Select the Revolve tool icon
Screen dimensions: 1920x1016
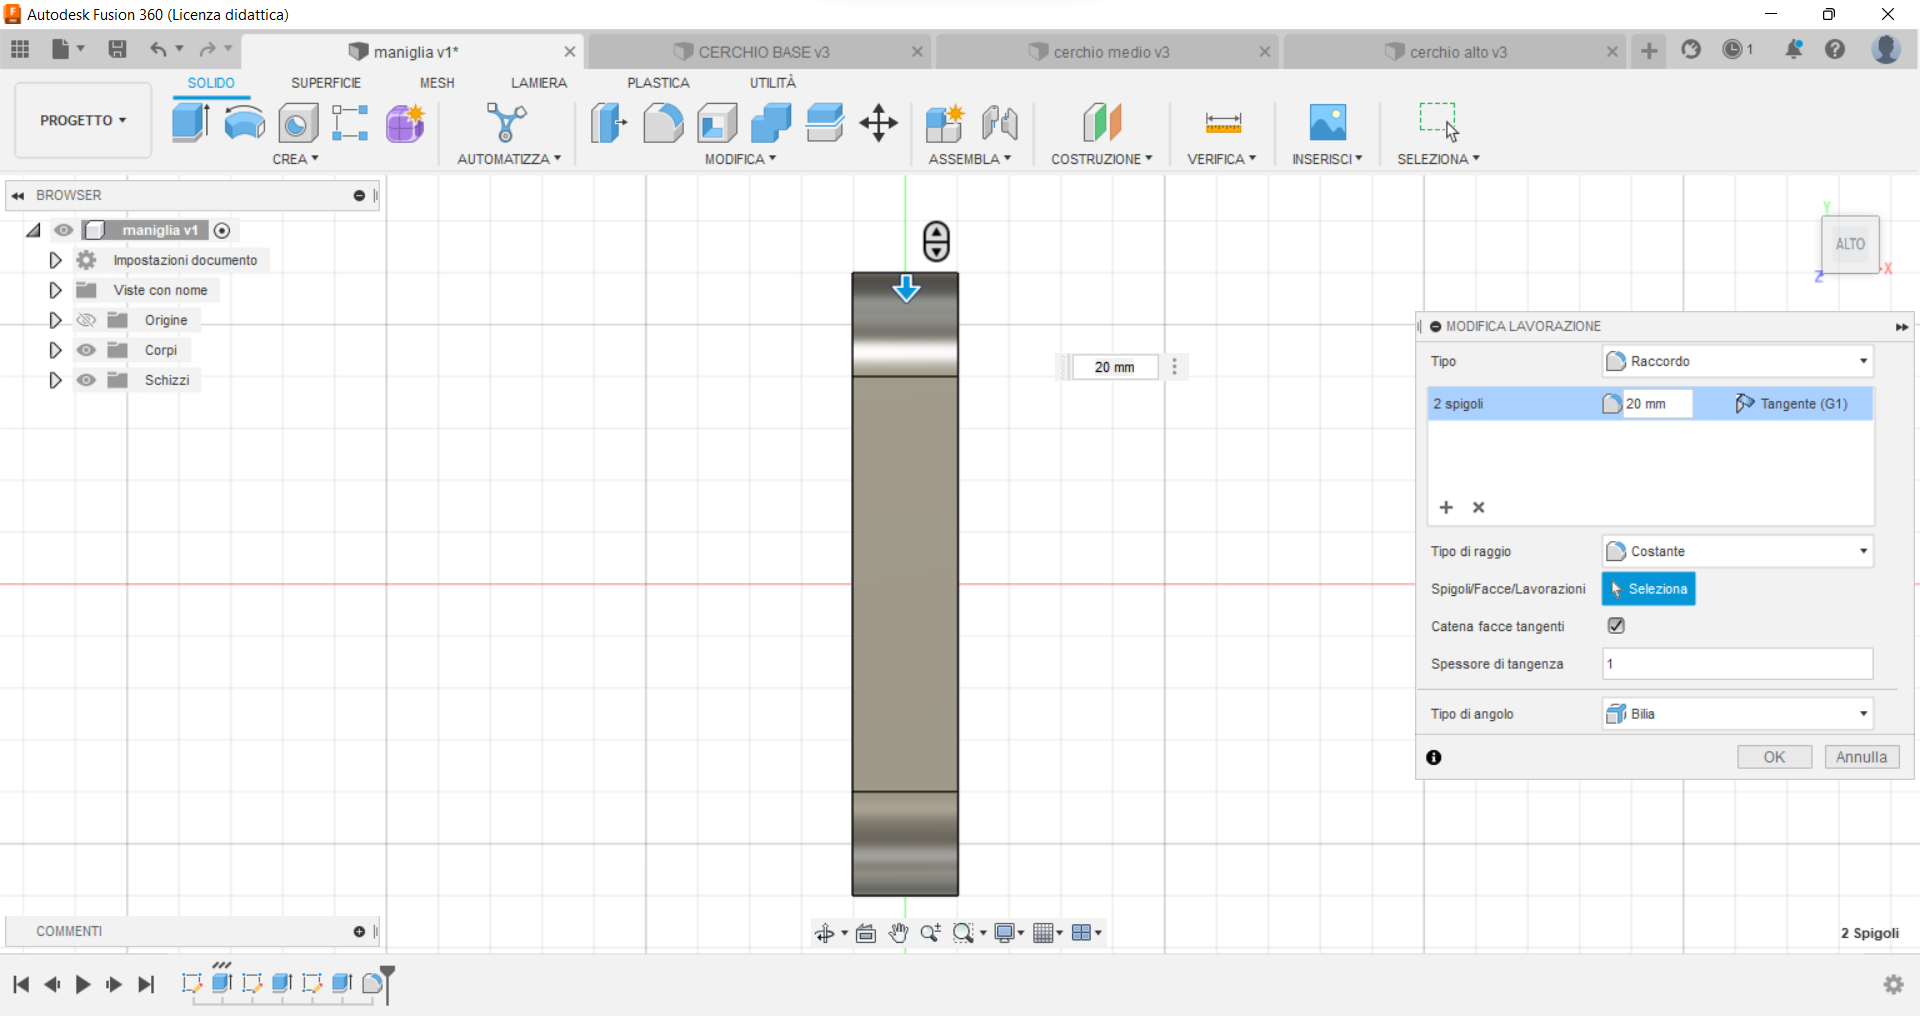pyautogui.click(x=244, y=123)
